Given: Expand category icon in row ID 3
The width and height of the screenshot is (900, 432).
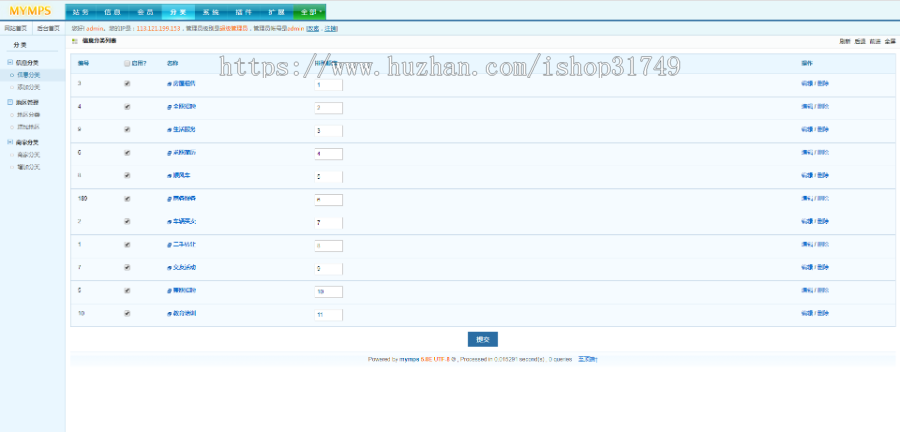Looking at the screenshot, I should [169, 84].
